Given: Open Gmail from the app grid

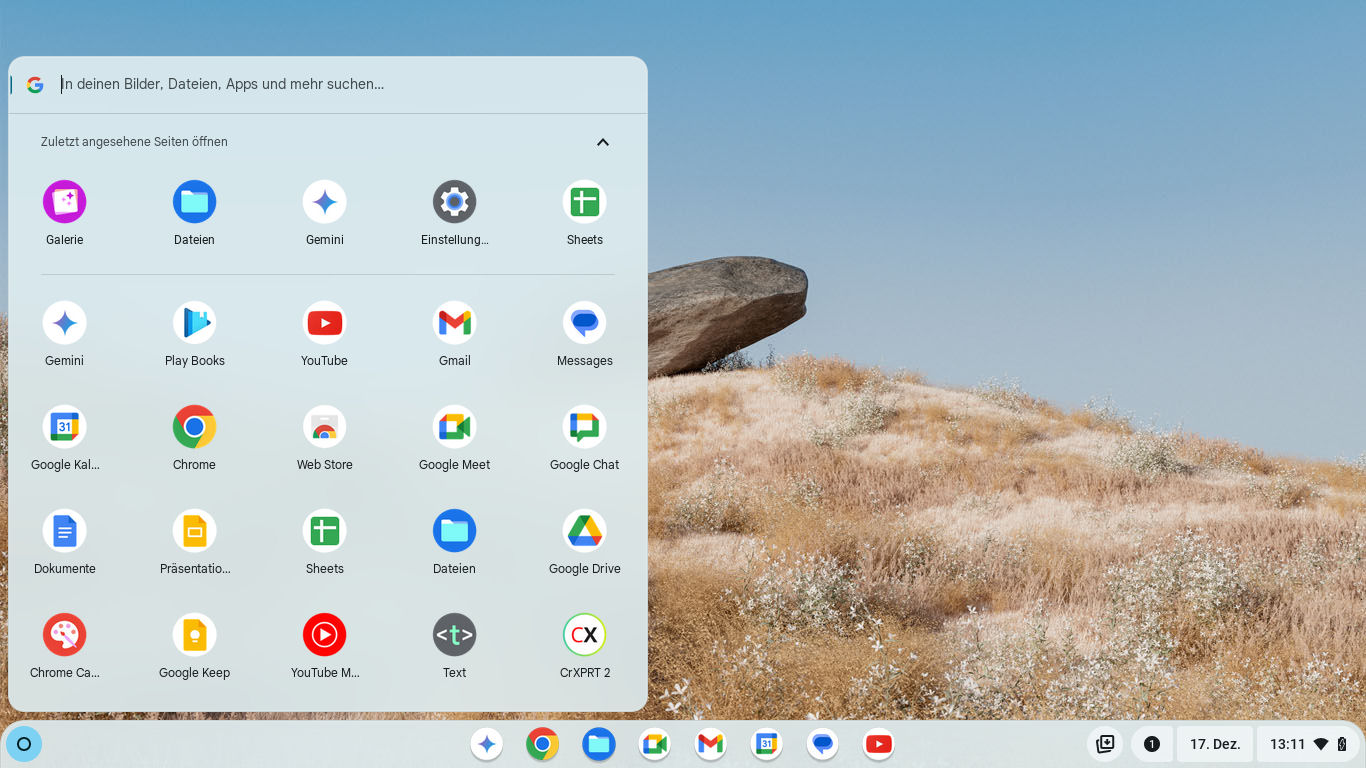Looking at the screenshot, I should click(x=454, y=323).
